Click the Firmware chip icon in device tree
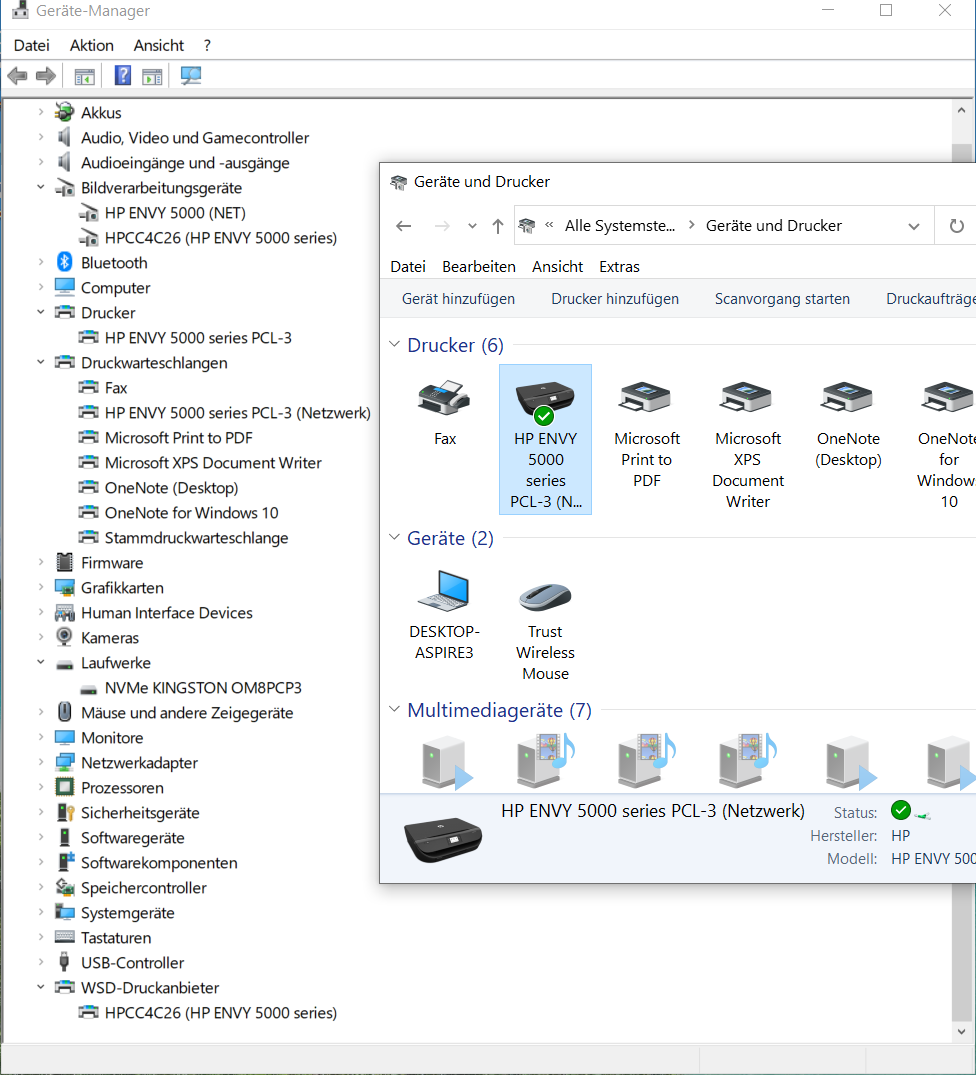 [x=64, y=562]
